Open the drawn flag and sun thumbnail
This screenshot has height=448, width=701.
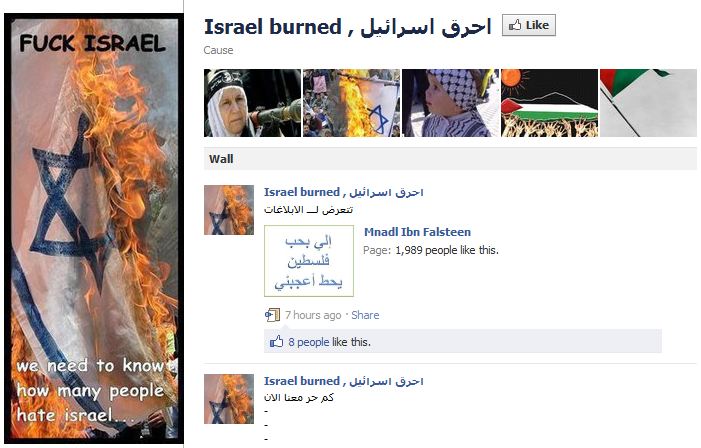549,103
